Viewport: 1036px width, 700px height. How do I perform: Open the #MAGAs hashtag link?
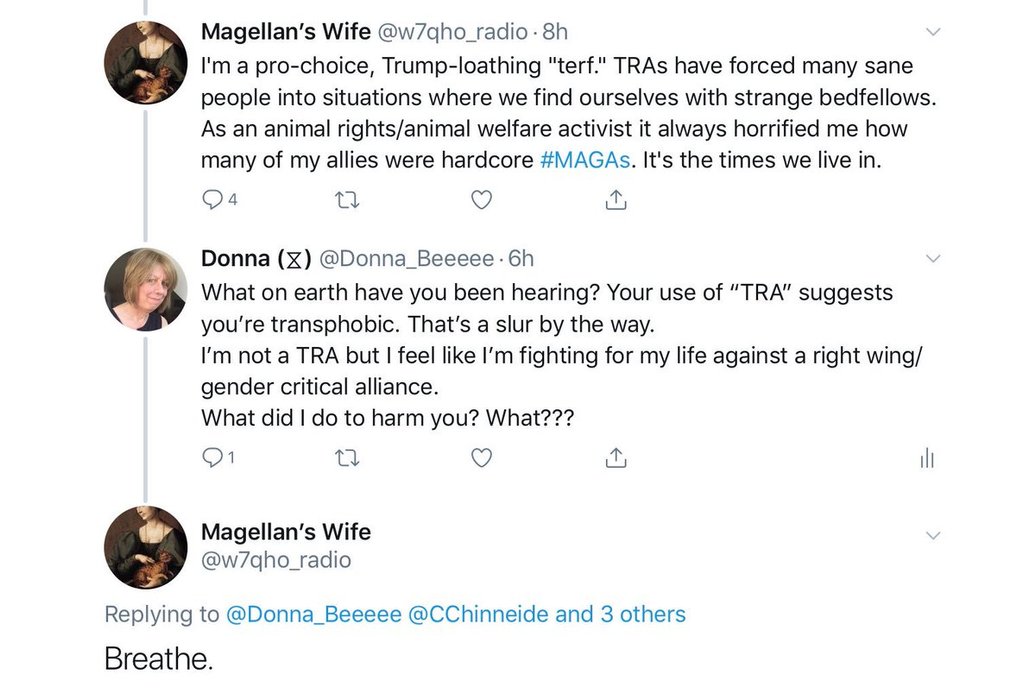(x=585, y=160)
